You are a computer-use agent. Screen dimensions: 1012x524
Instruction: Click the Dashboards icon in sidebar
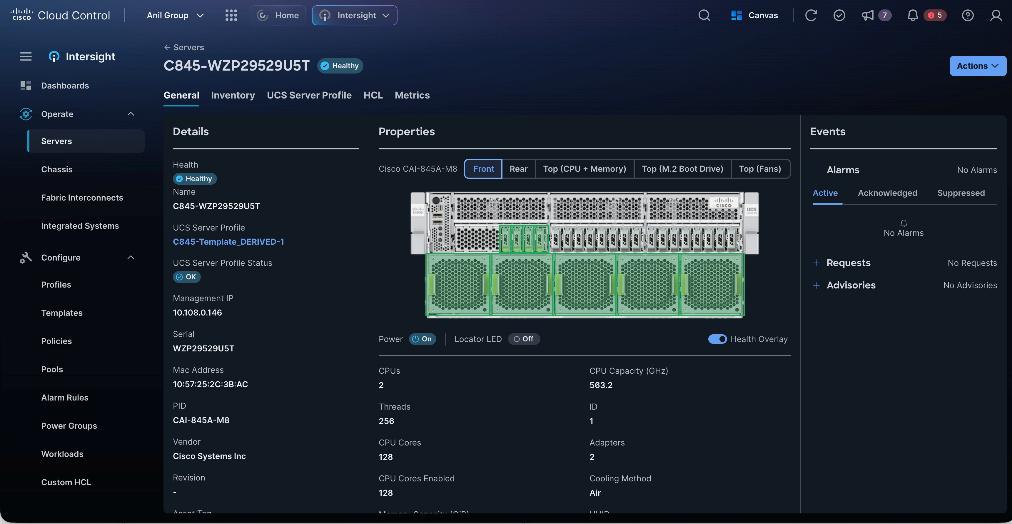tap(26, 85)
